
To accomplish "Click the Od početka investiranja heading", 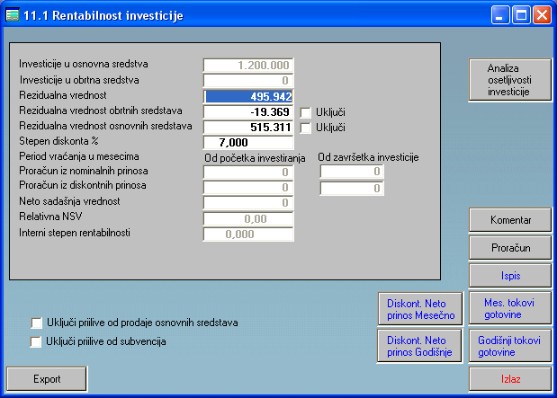I will (x=255, y=158).
